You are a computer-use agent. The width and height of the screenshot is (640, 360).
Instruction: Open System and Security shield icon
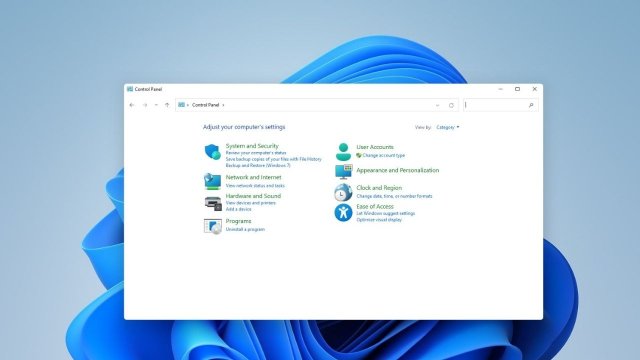point(212,152)
